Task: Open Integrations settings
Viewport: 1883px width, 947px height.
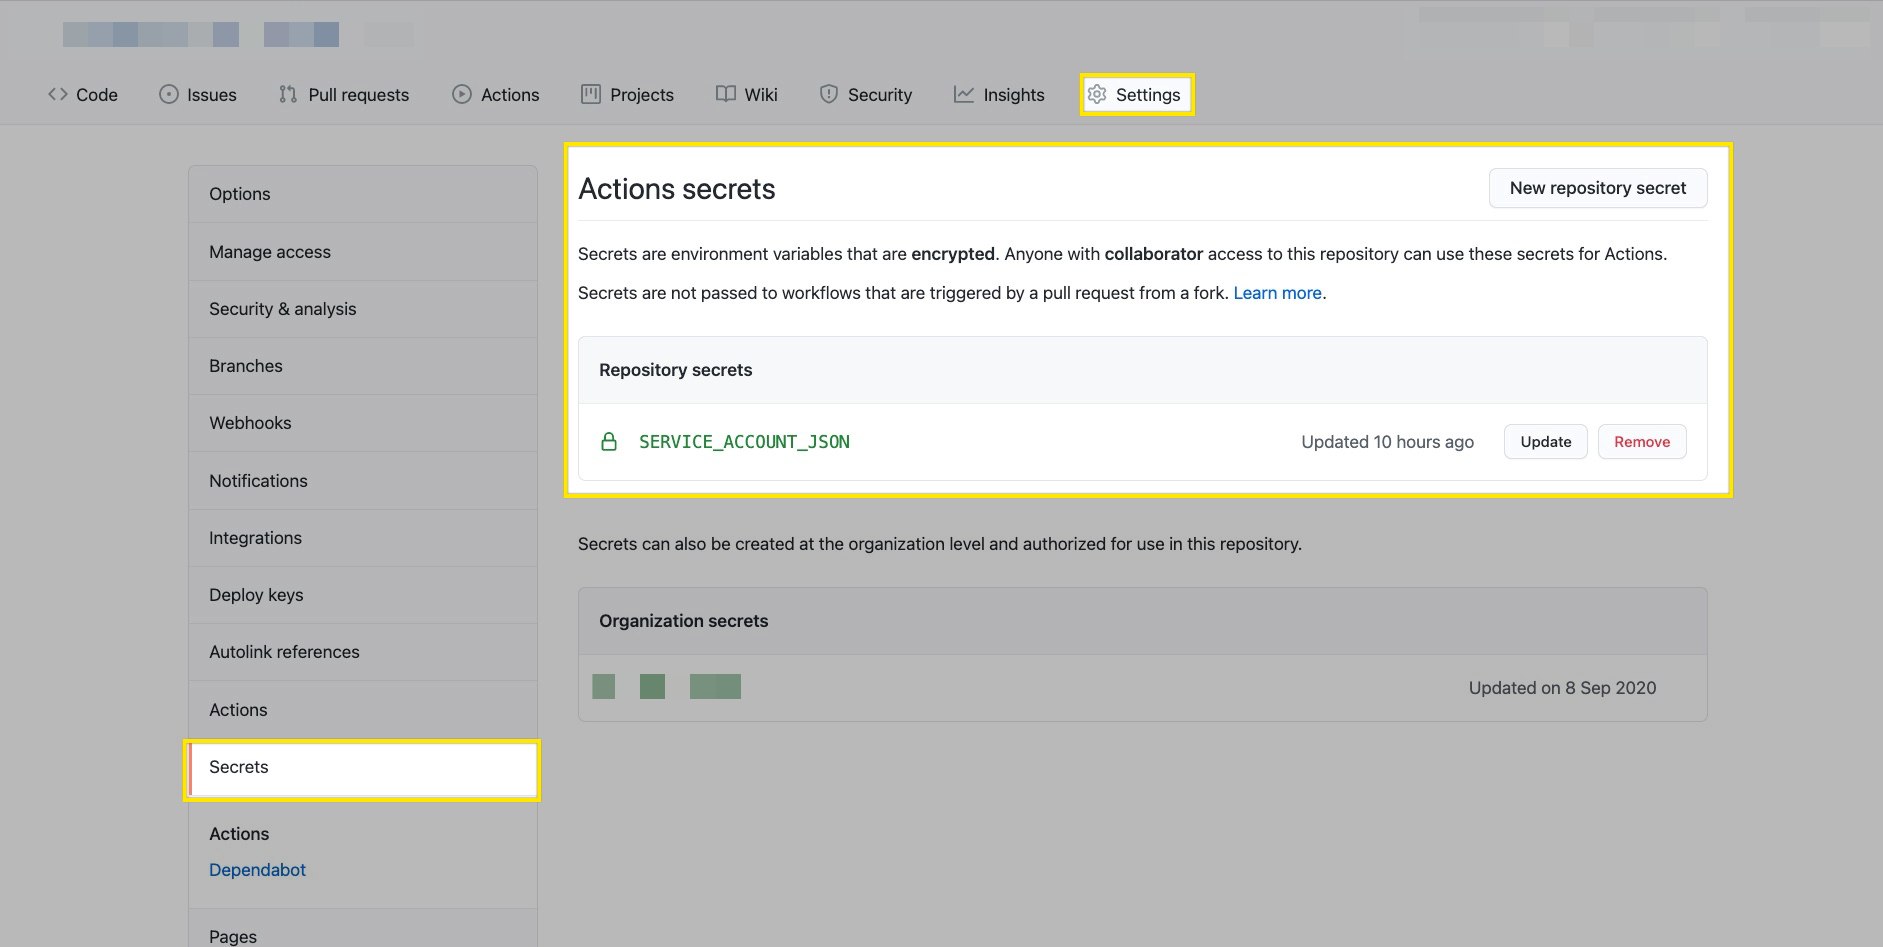Action: tap(363, 538)
